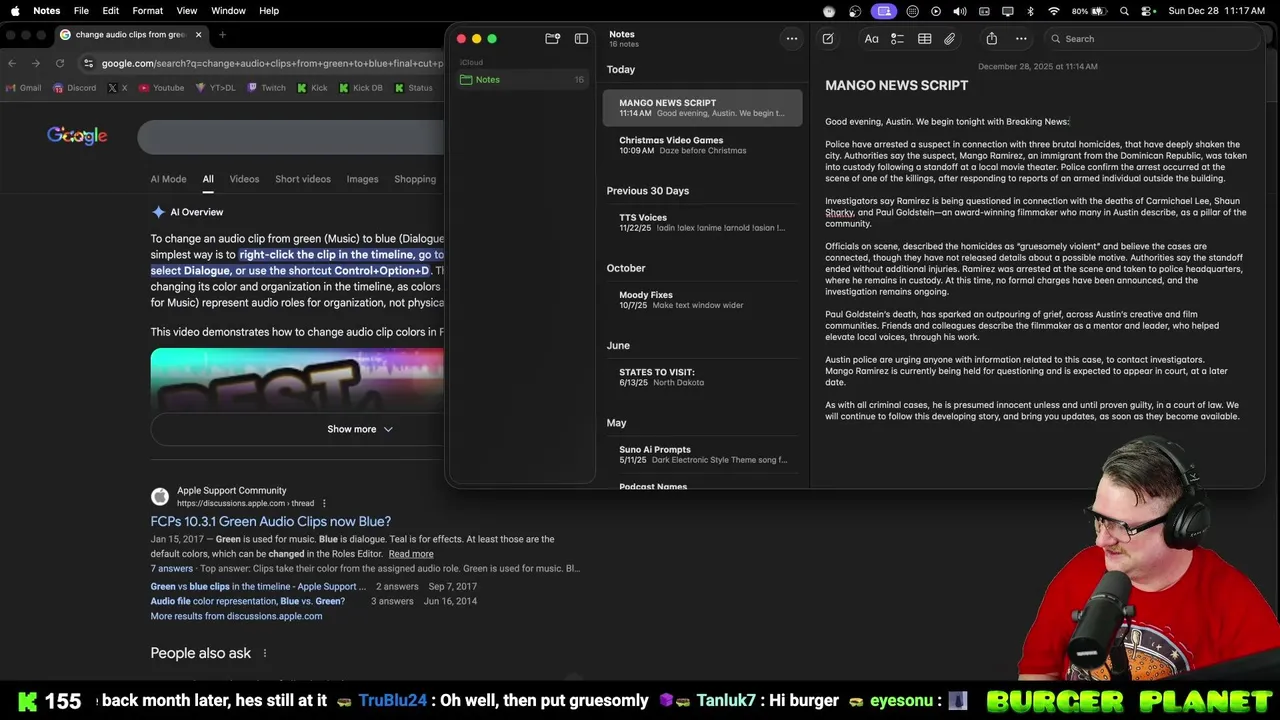The width and height of the screenshot is (1280, 720).
Task: Open the Window menu
Action: pyautogui.click(x=228, y=11)
